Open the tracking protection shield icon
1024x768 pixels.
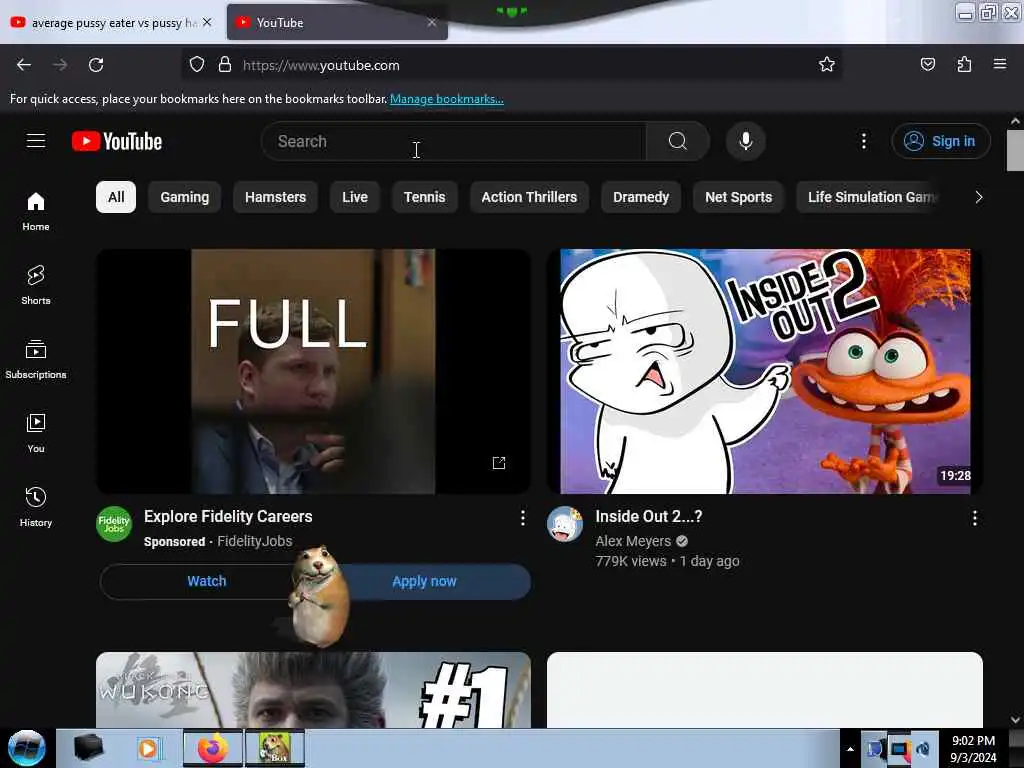point(197,65)
